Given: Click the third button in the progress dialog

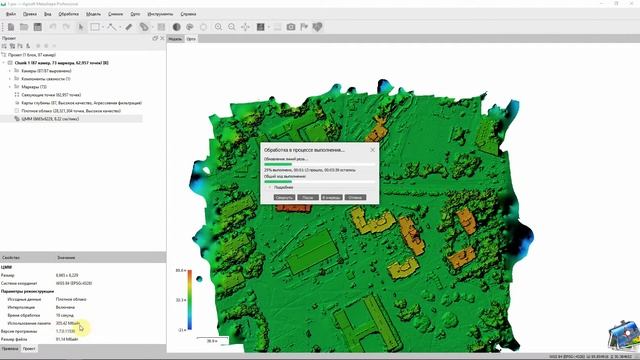Looking at the screenshot, I should (331, 197).
